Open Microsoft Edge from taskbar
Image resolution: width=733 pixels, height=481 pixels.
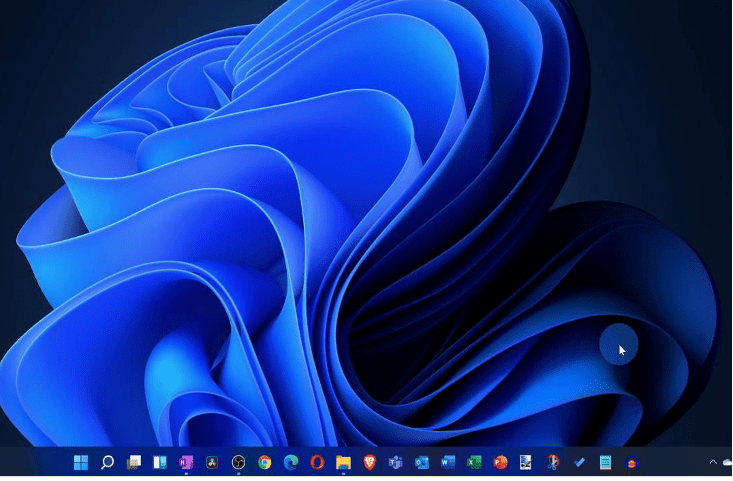click(x=291, y=462)
